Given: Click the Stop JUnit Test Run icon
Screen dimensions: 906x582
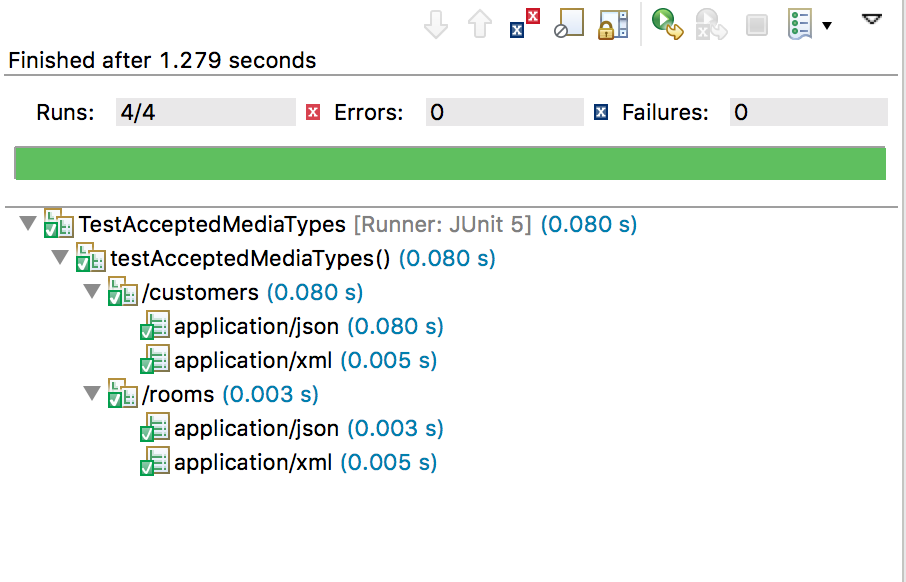Looking at the screenshot, I should tap(756, 25).
